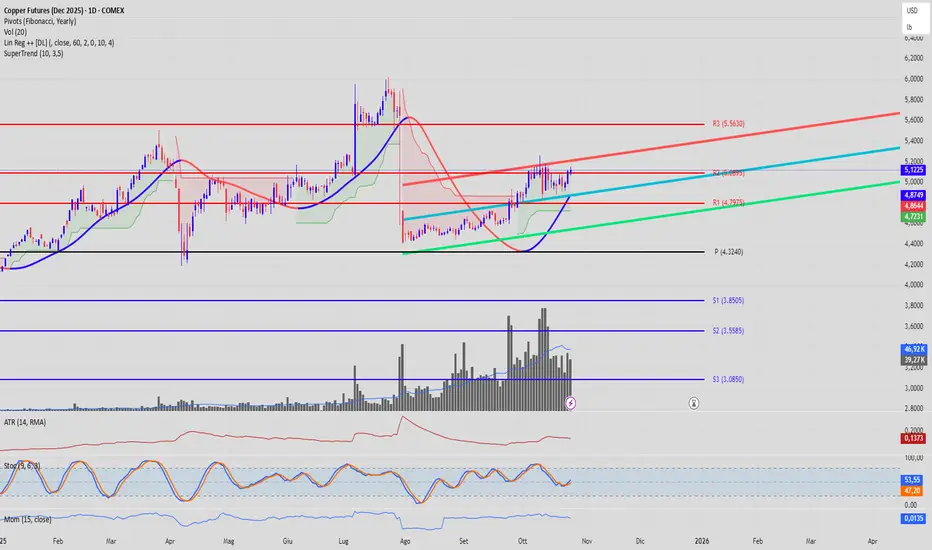Click the blue 4,8749 price tag
Screen dimensions: 932x550
914,195
